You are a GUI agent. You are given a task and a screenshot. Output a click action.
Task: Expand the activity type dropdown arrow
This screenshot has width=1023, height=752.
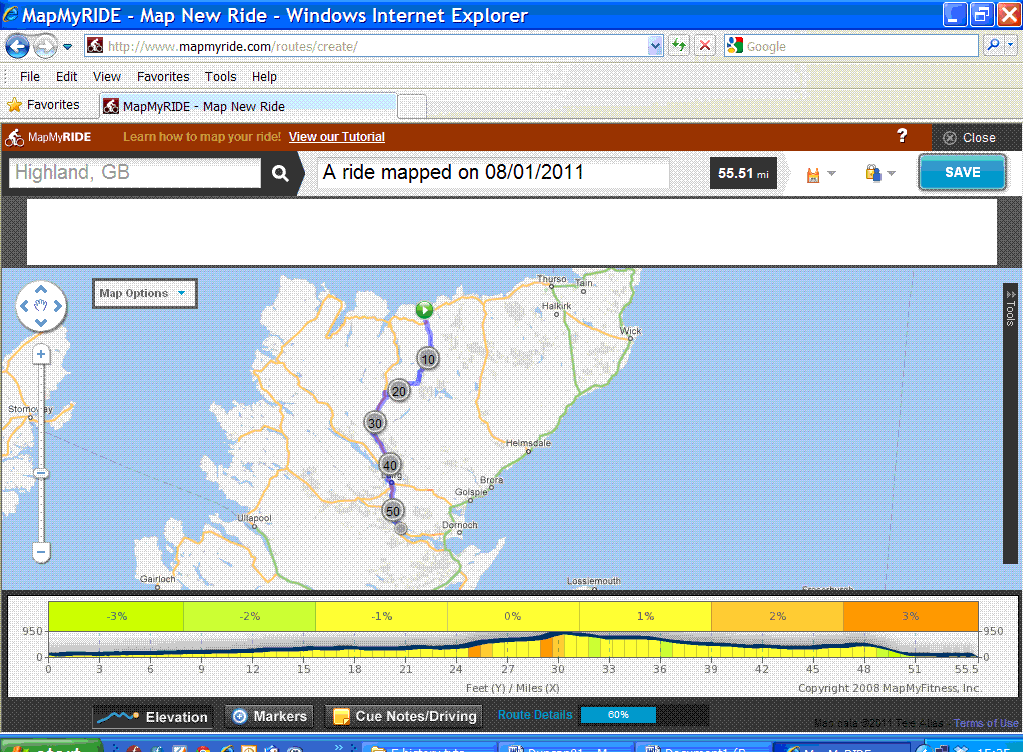tap(831, 173)
